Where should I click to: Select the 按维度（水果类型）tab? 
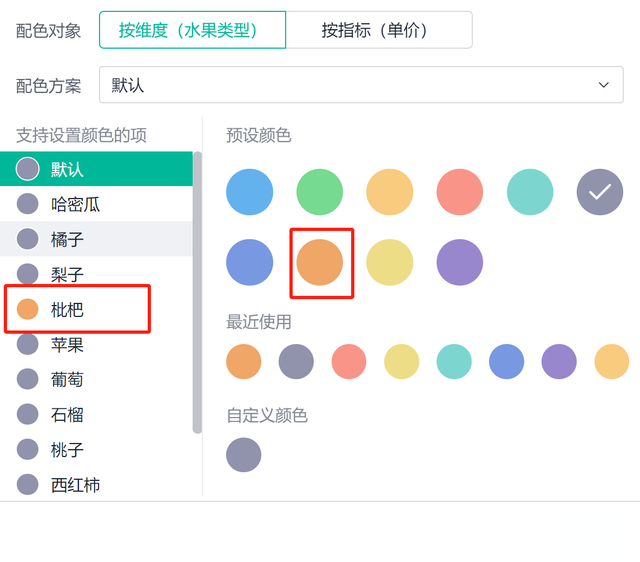coord(192,30)
